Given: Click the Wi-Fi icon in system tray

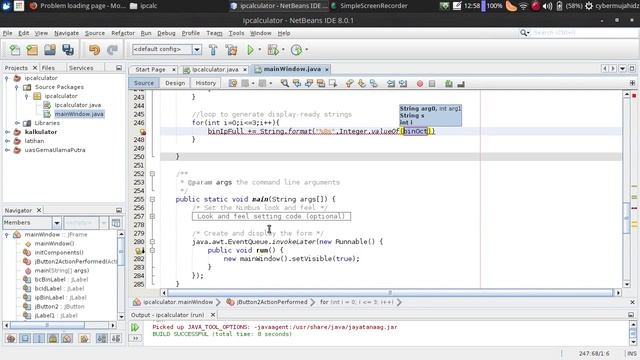Looking at the screenshot, I should [523, 6].
